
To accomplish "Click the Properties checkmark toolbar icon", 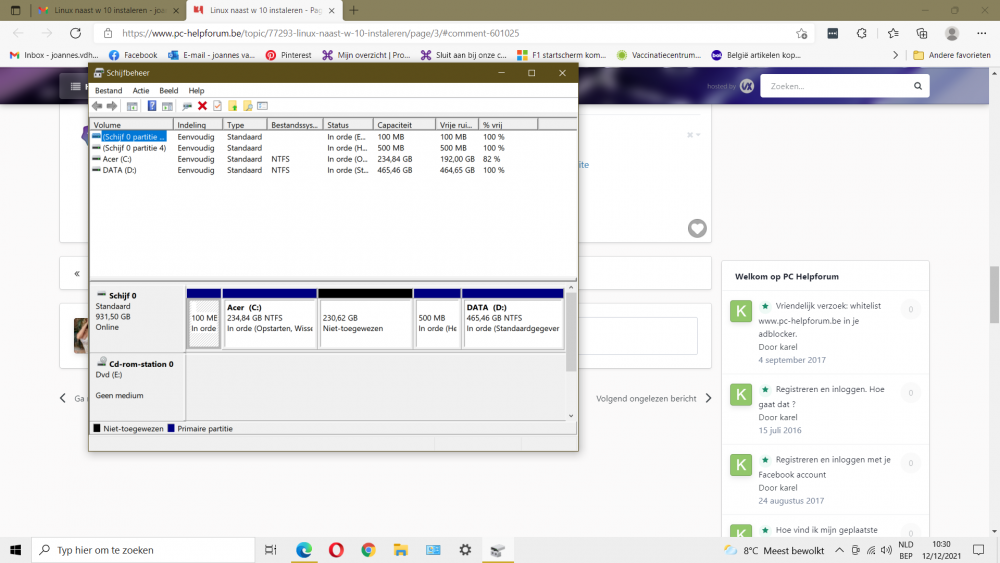I will (x=217, y=106).
